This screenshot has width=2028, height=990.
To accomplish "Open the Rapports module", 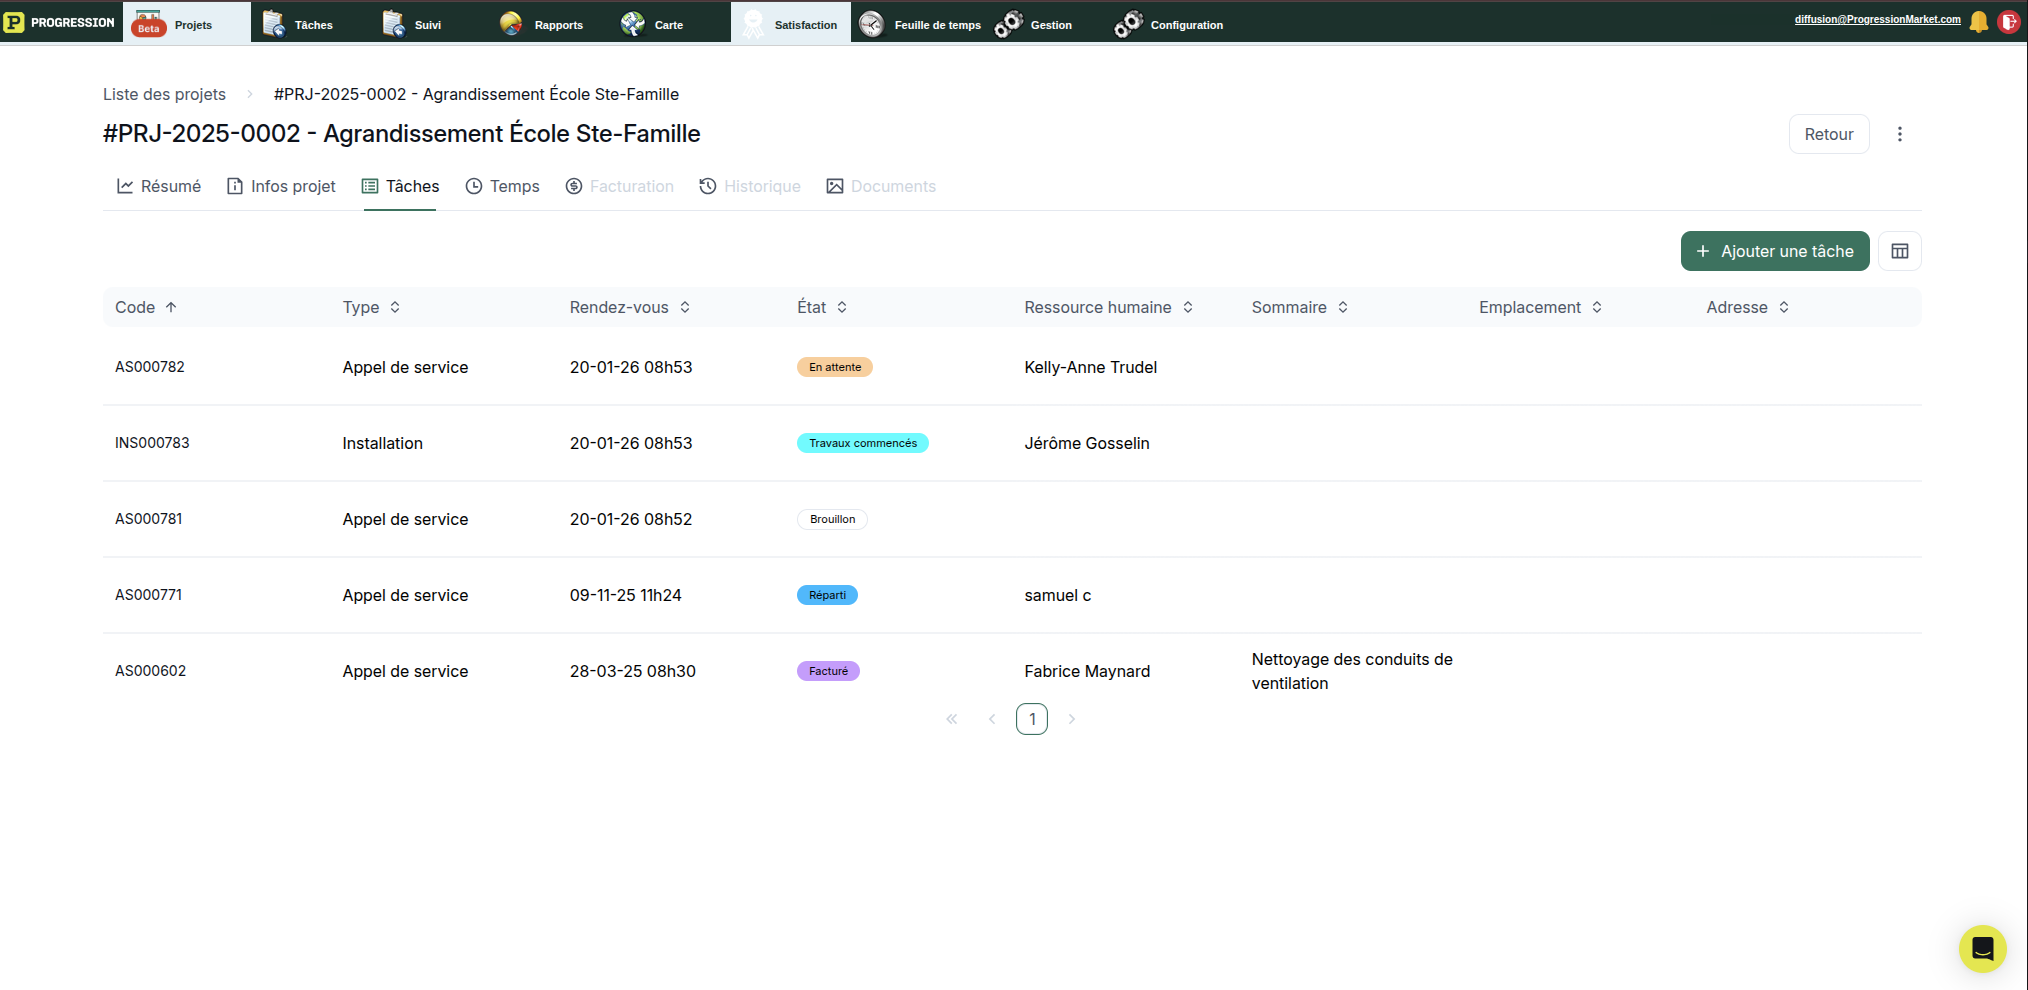I will [x=541, y=24].
